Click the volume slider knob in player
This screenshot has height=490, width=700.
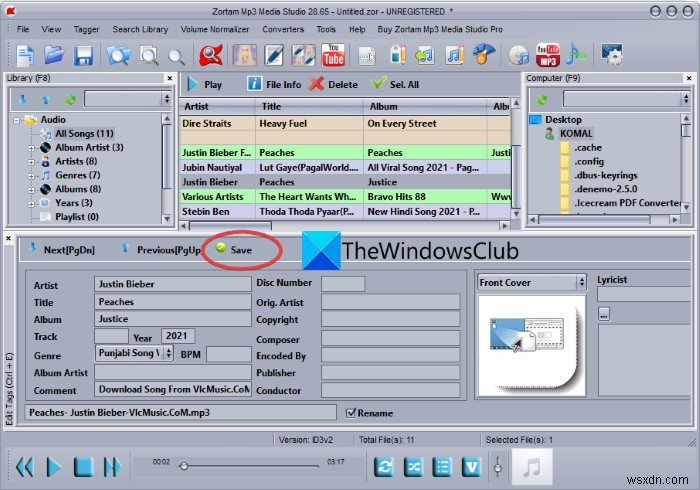pyautogui.click(x=498, y=468)
